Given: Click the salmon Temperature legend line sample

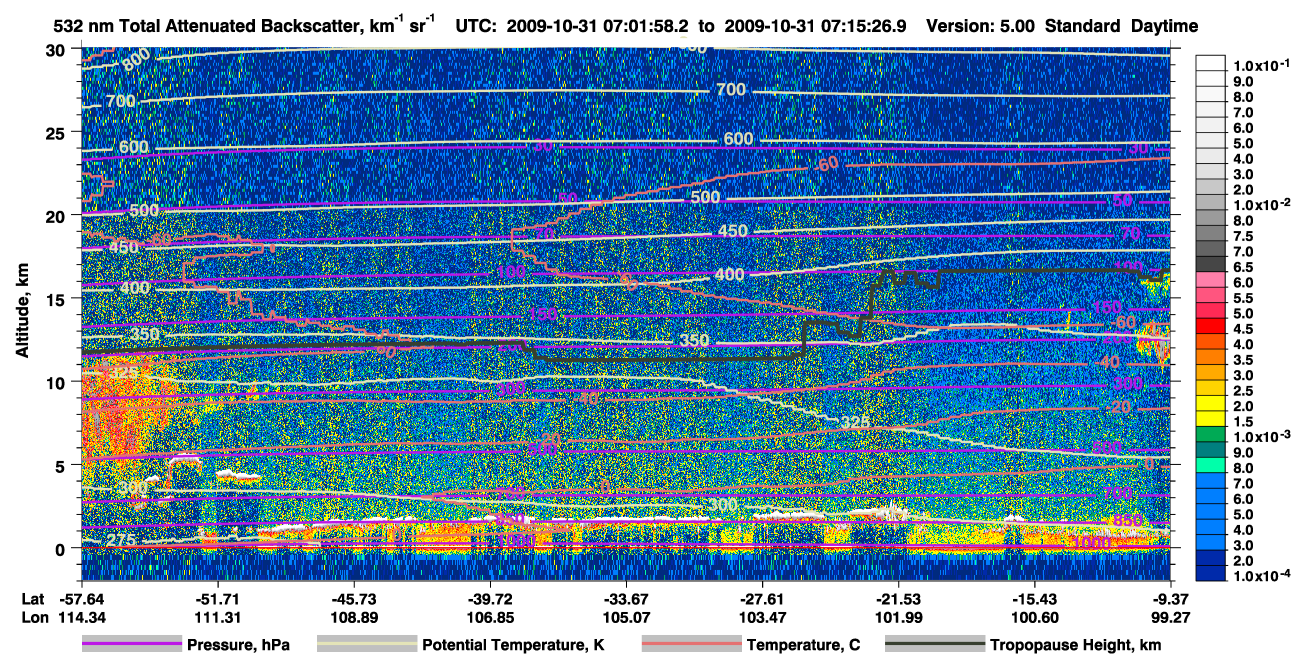Looking at the screenshot, I should pos(690,645).
